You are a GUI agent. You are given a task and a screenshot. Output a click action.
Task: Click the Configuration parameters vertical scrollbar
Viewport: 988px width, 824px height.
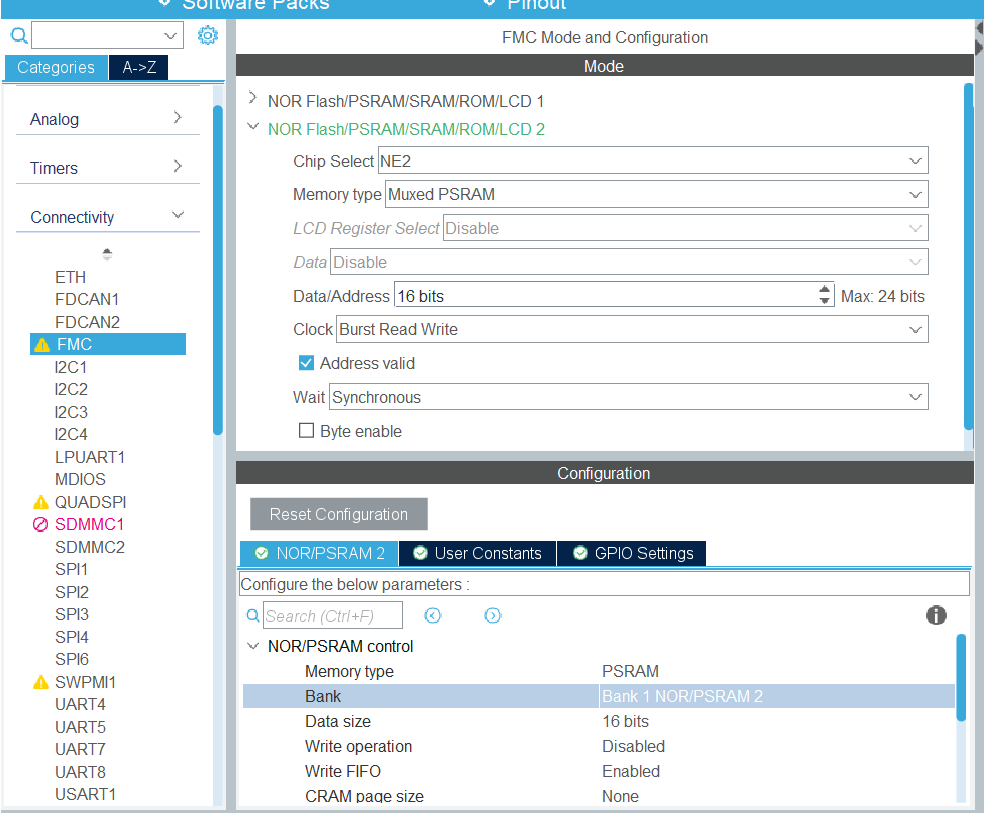tap(961, 677)
